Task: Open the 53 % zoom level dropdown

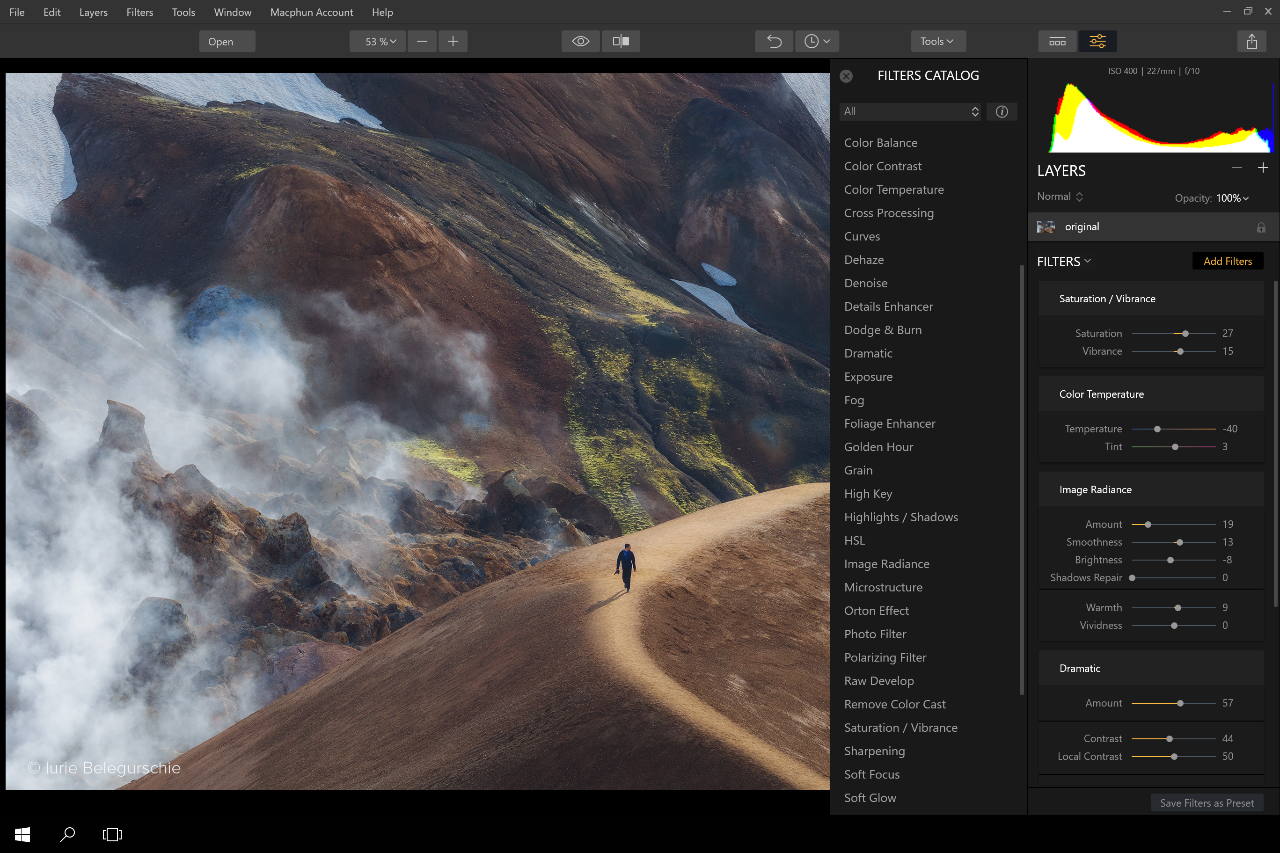Action: pyautogui.click(x=378, y=41)
